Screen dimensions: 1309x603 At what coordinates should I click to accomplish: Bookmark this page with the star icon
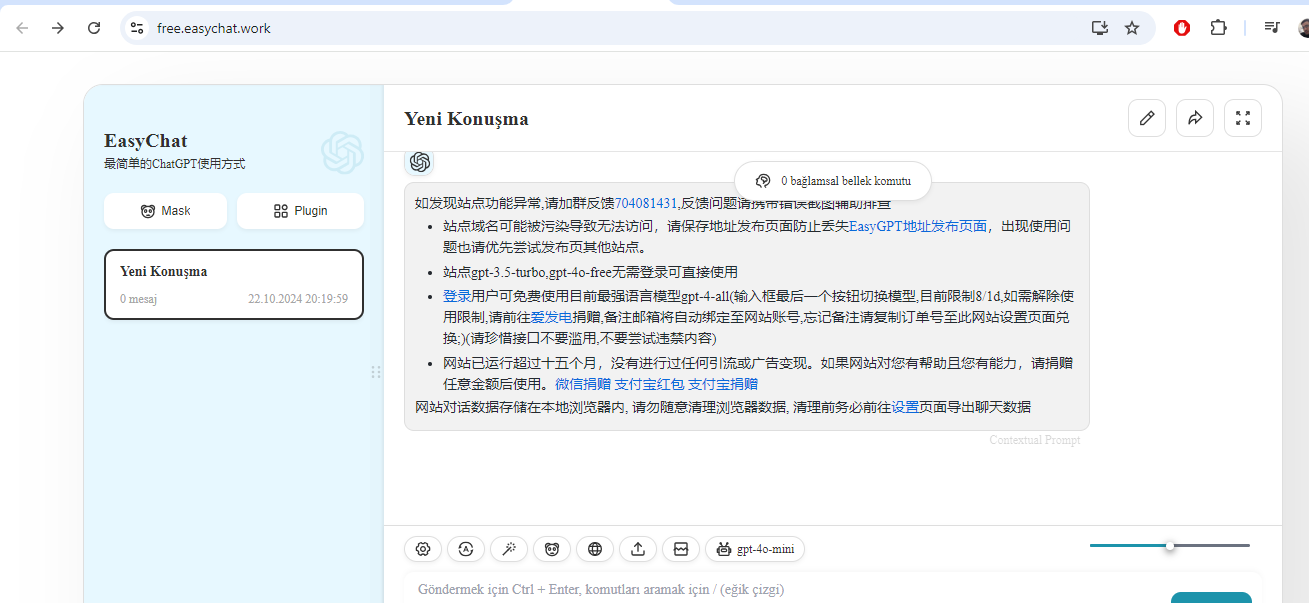point(1132,28)
